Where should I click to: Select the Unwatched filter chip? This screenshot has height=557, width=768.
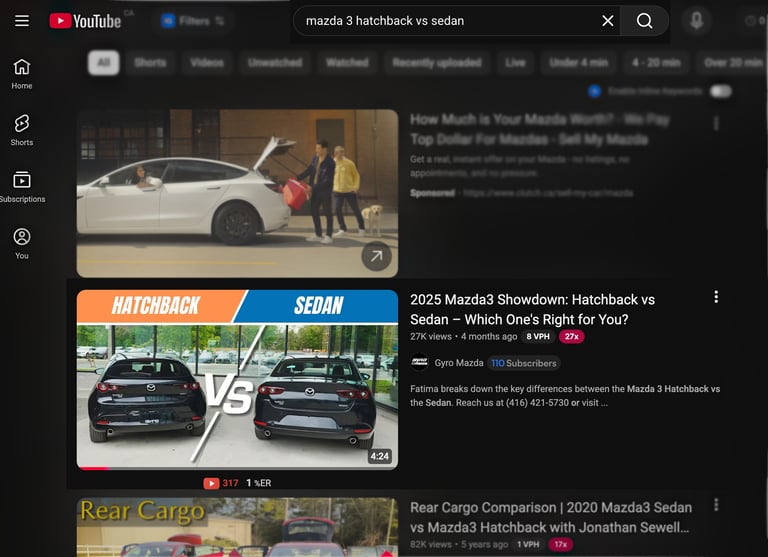275,63
